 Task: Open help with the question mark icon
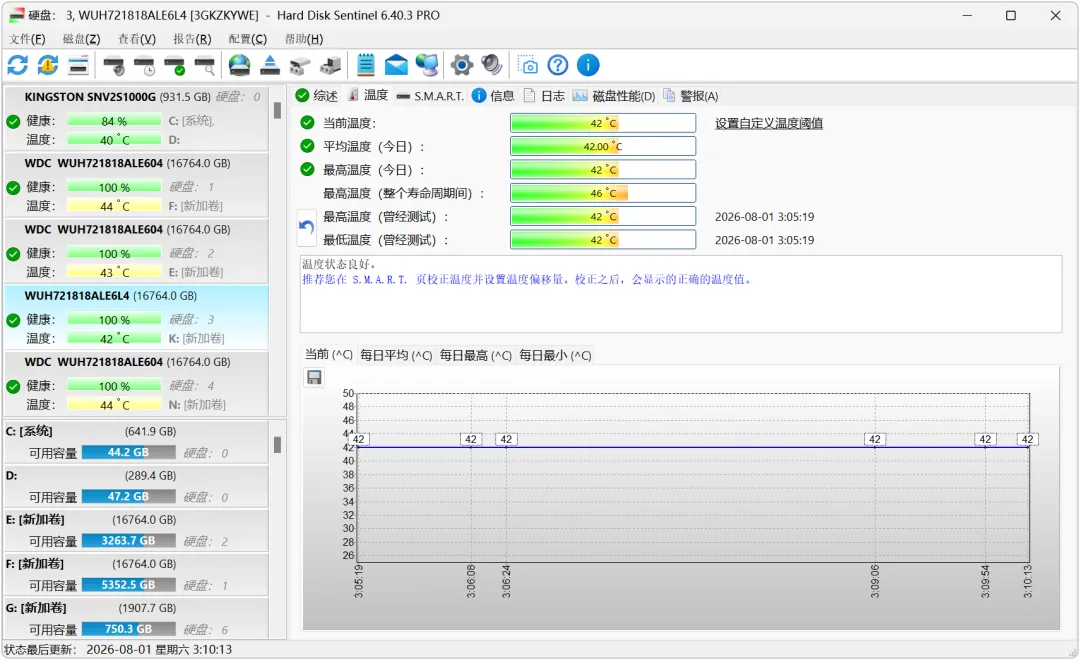point(558,65)
